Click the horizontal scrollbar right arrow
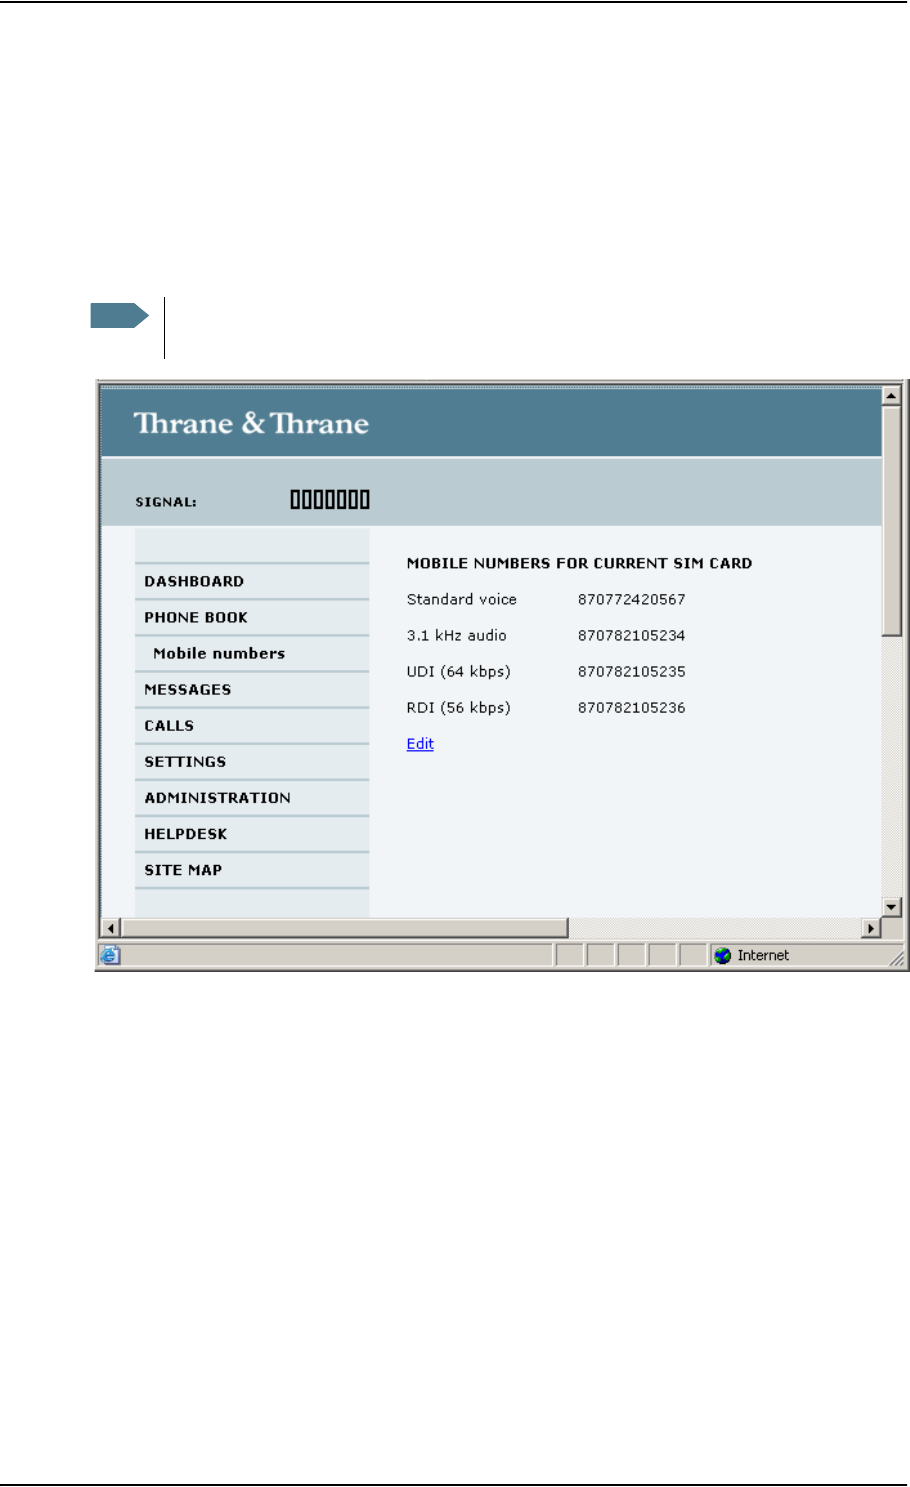 pos(872,928)
